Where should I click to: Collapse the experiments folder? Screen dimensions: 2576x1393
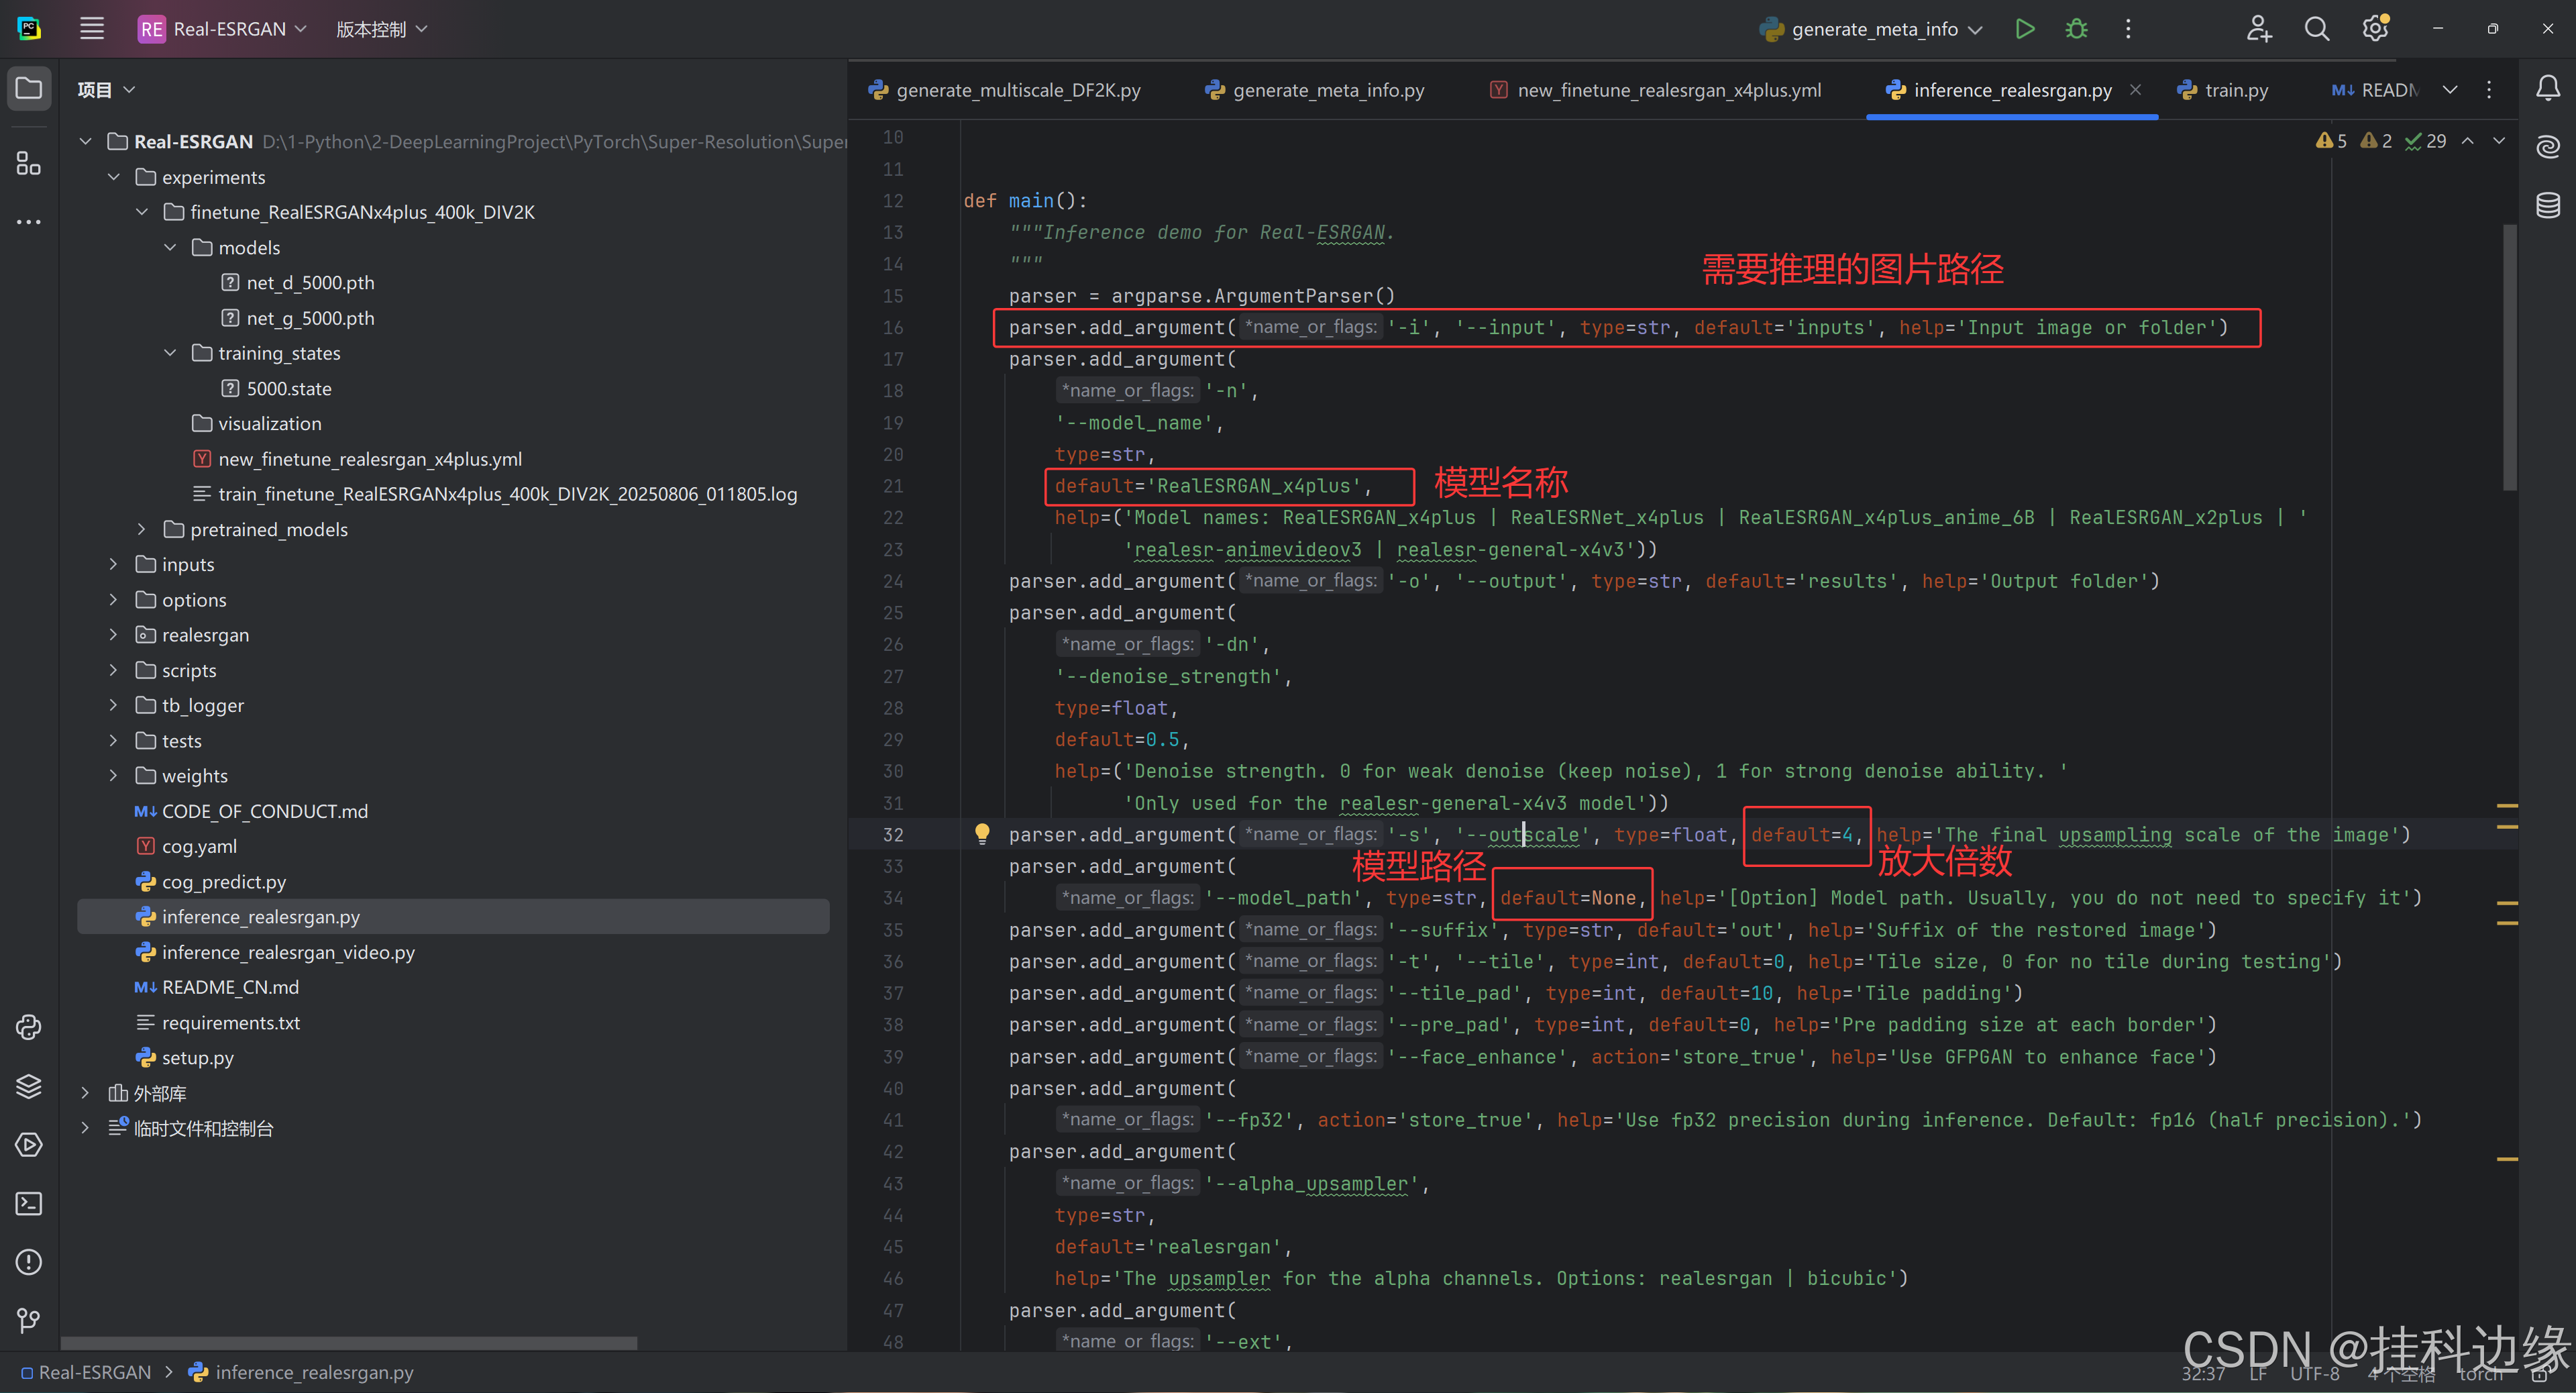tap(114, 177)
